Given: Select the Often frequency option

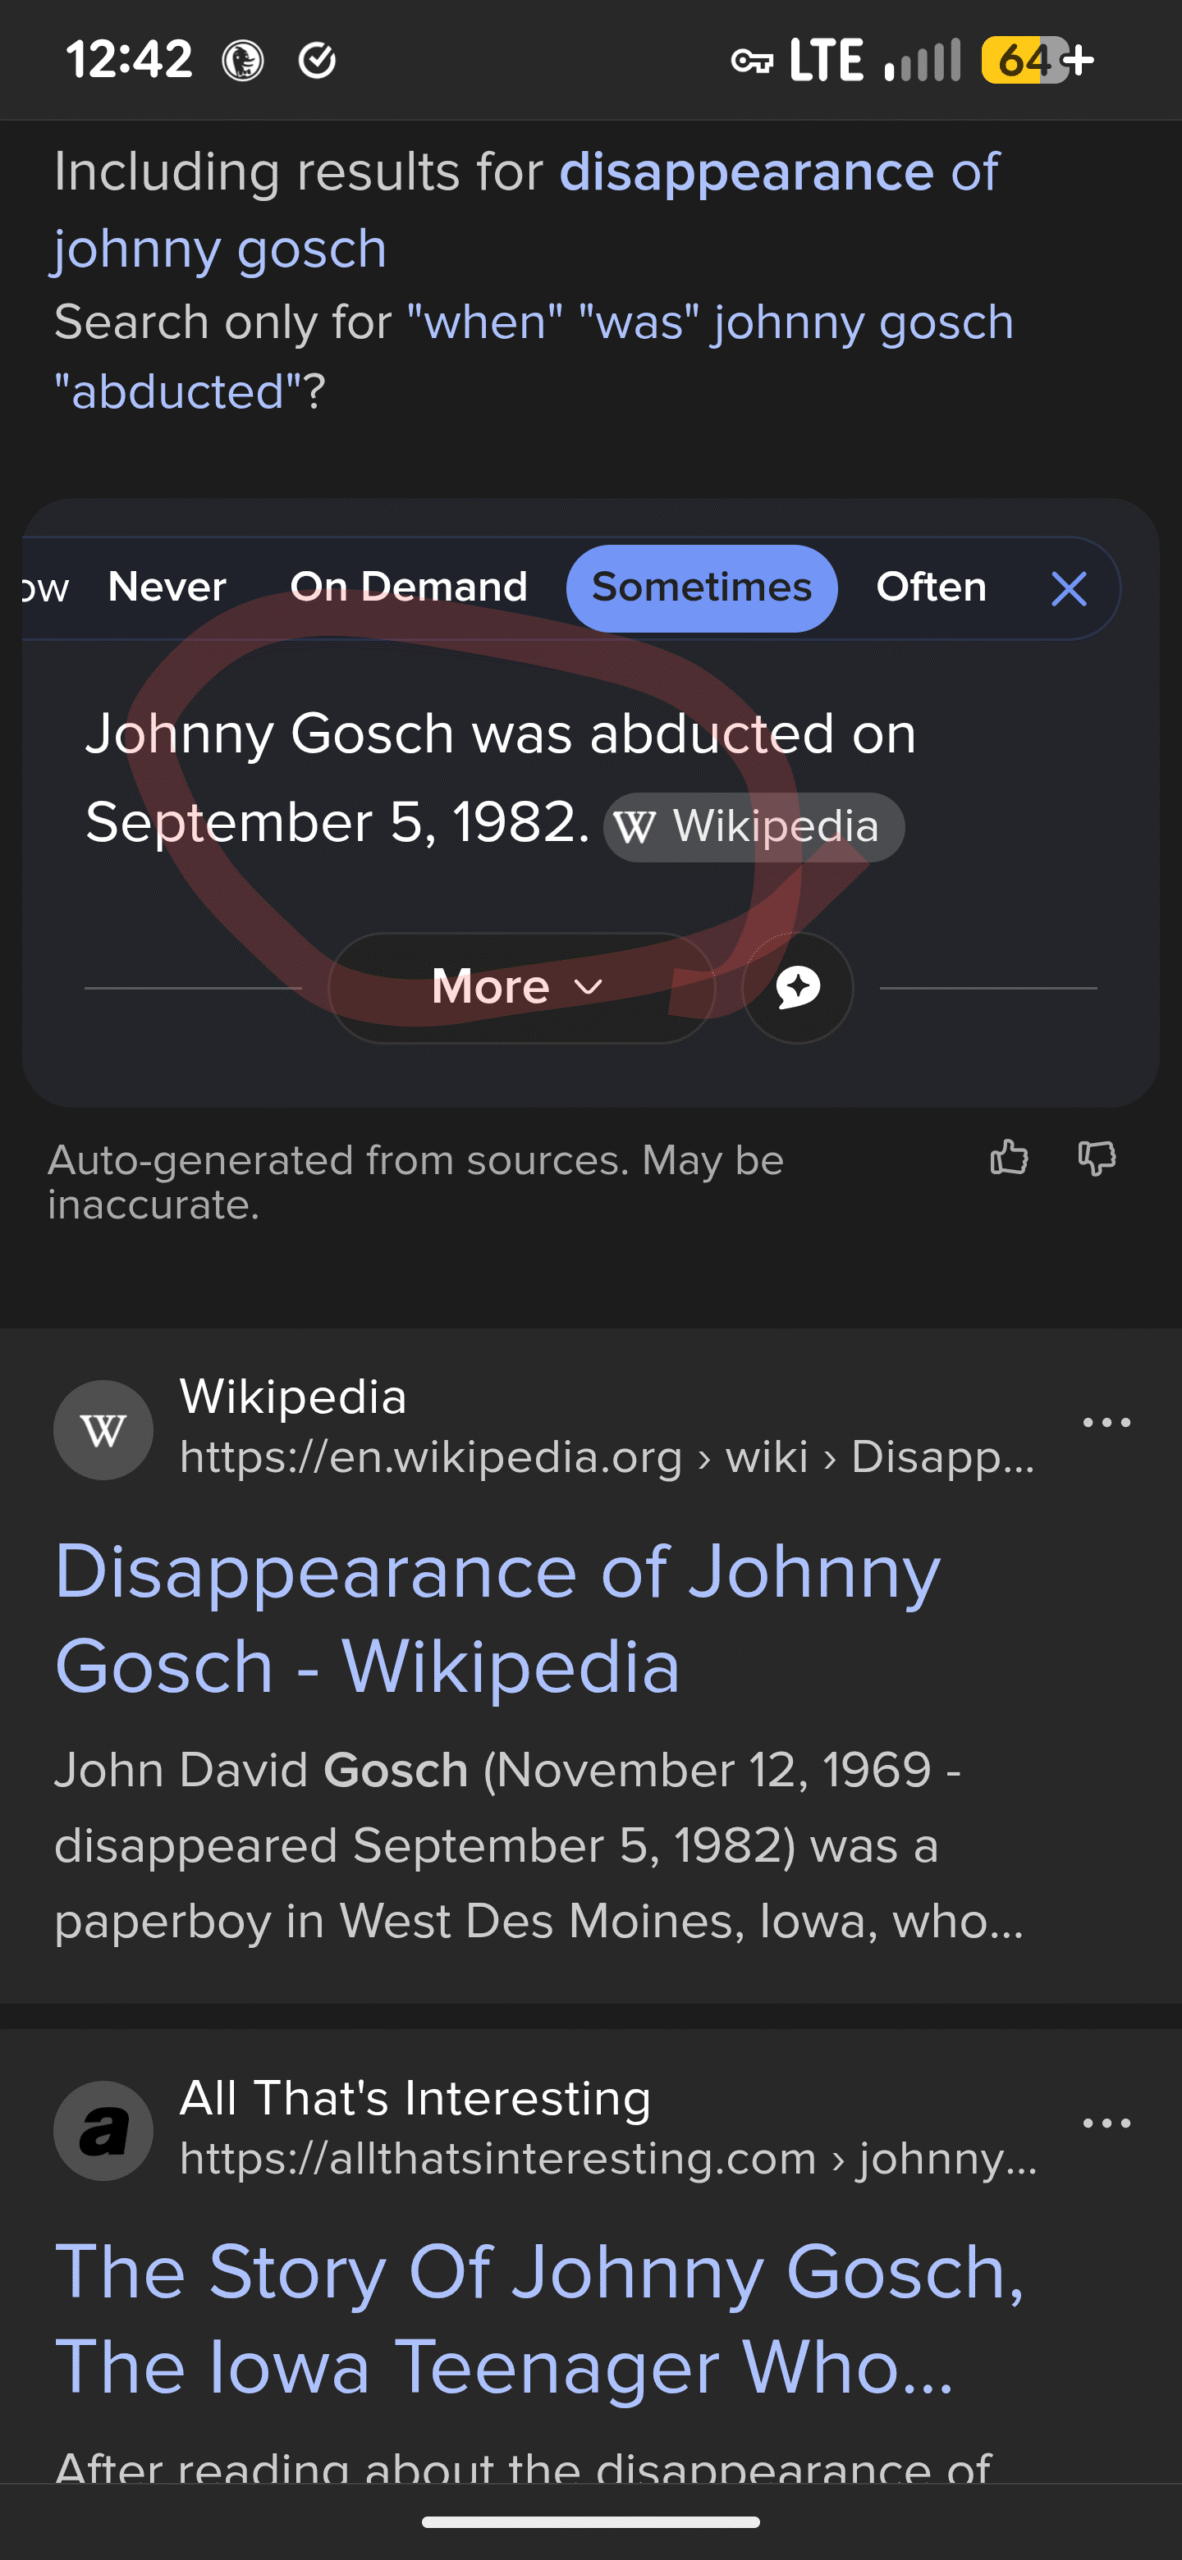Looking at the screenshot, I should pyautogui.click(x=931, y=587).
